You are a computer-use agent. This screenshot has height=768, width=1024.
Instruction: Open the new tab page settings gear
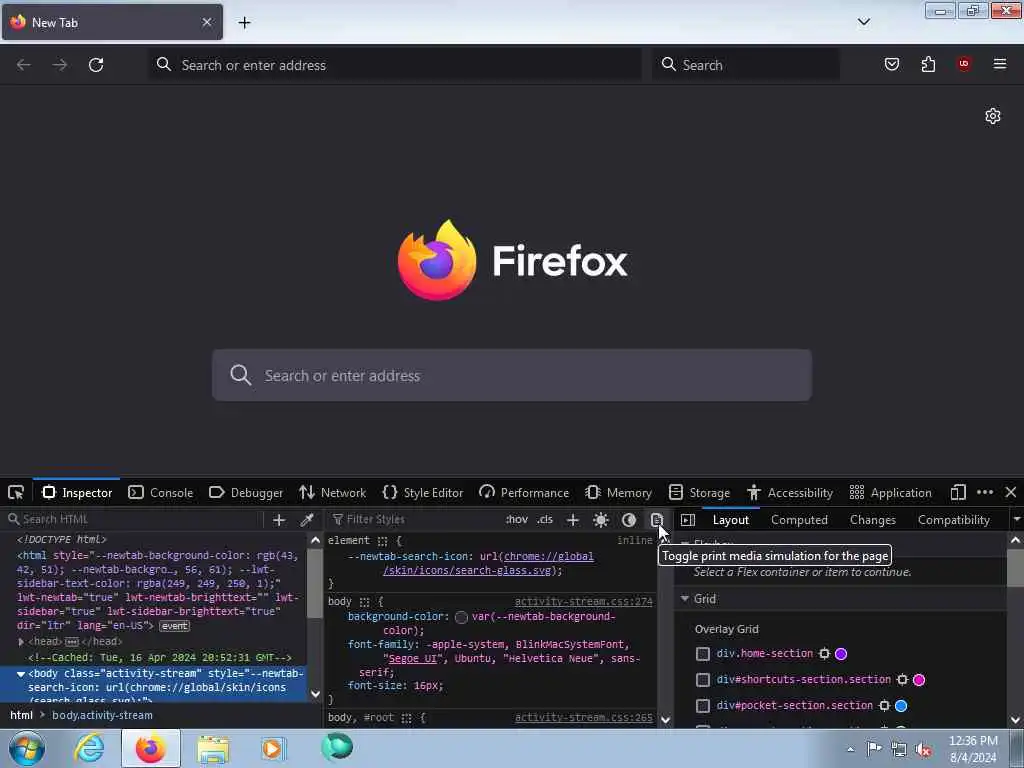point(993,116)
